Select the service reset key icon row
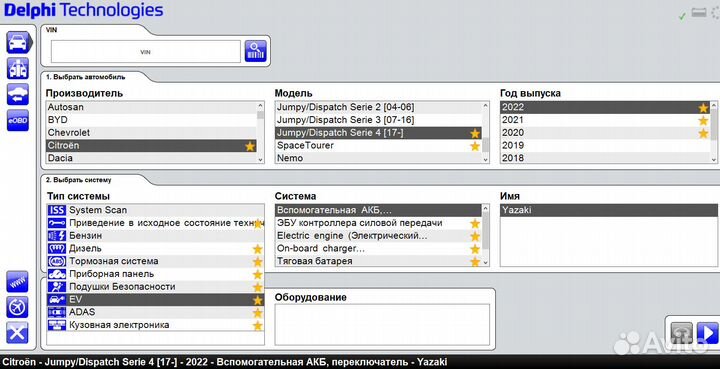The width and height of the screenshot is (720, 369). (156, 223)
